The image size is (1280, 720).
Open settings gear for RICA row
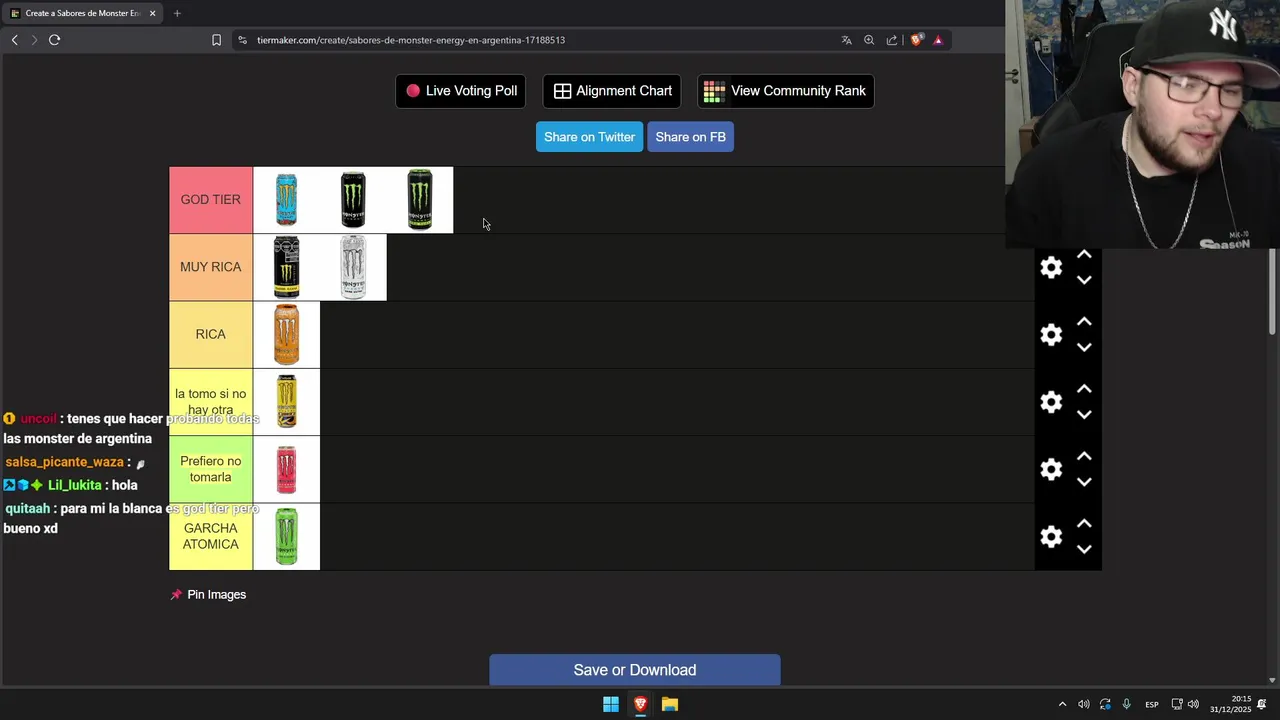pyautogui.click(x=1051, y=334)
